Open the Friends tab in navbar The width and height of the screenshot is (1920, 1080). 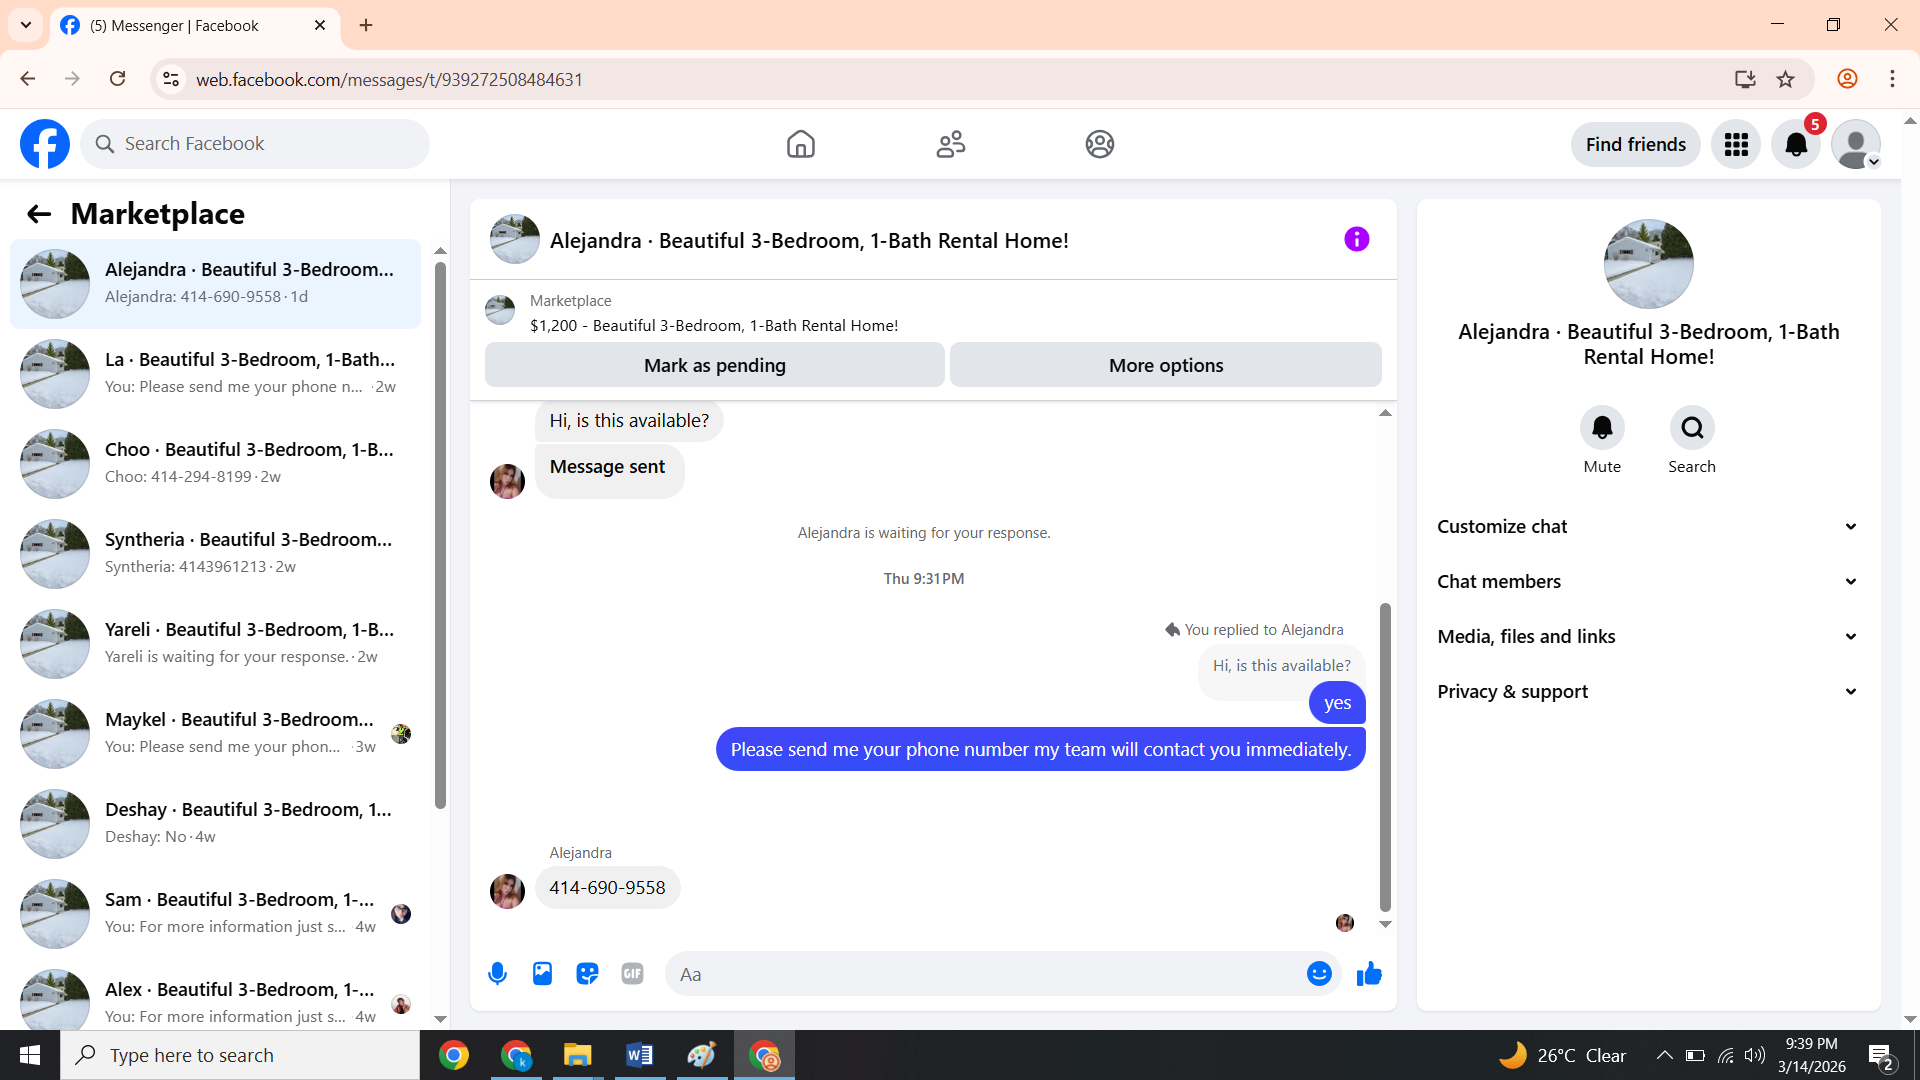[x=950, y=144]
